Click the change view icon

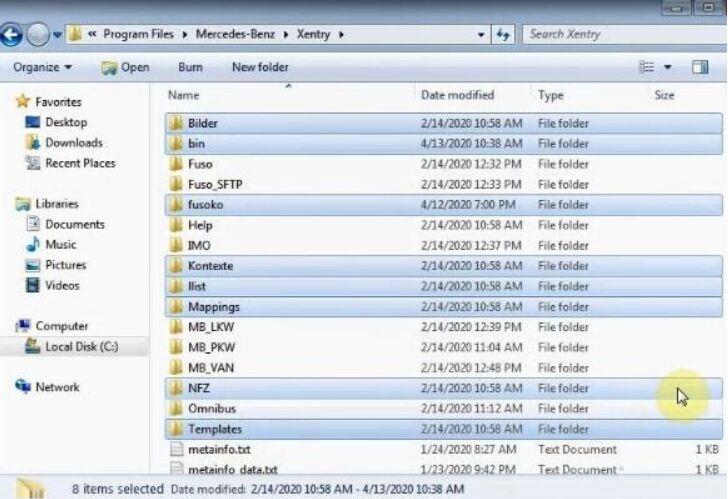coord(647,67)
